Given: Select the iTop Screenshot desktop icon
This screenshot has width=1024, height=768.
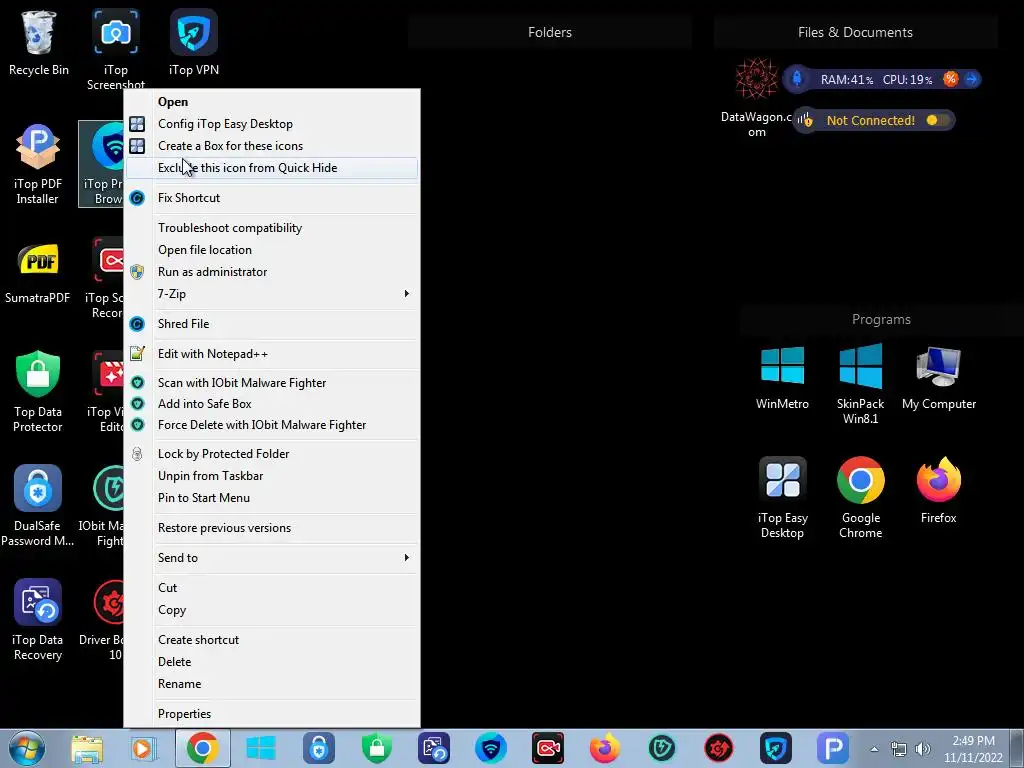Looking at the screenshot, I should [x=116, y=48].
